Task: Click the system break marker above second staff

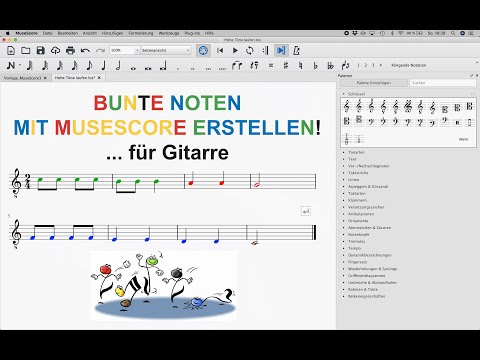Action: click(306, 211)
